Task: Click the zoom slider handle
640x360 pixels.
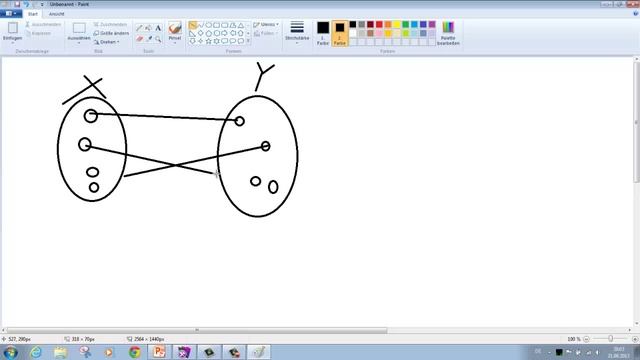Action: click(x=611, y=339)
